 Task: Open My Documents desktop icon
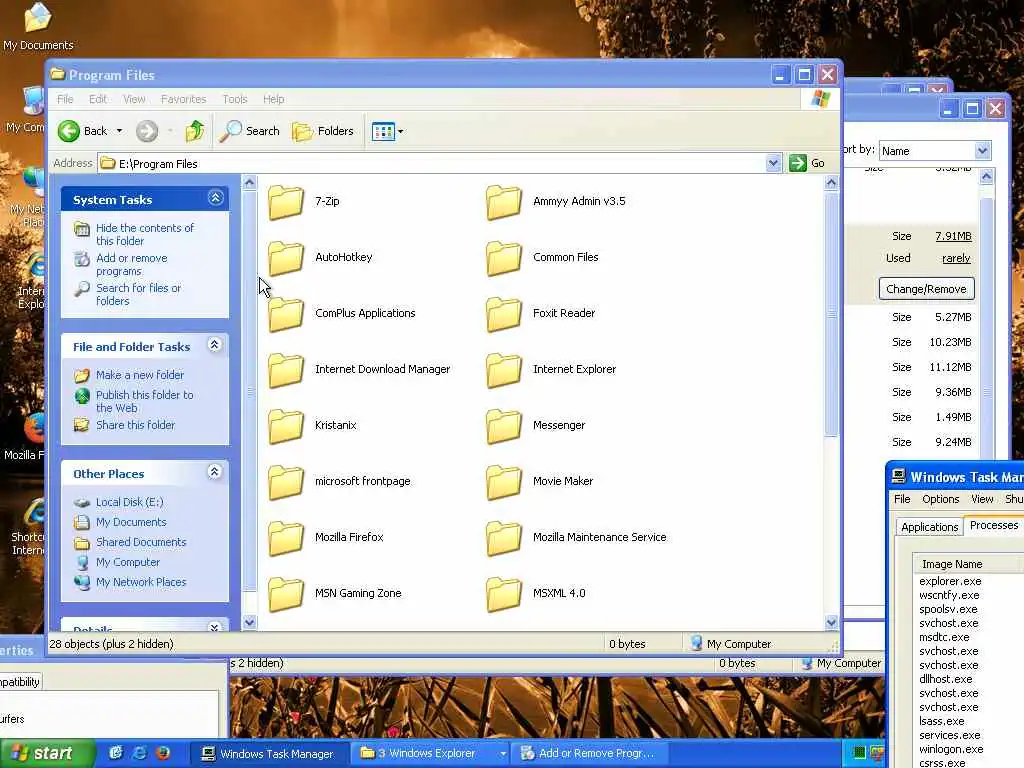coord(38,27)
